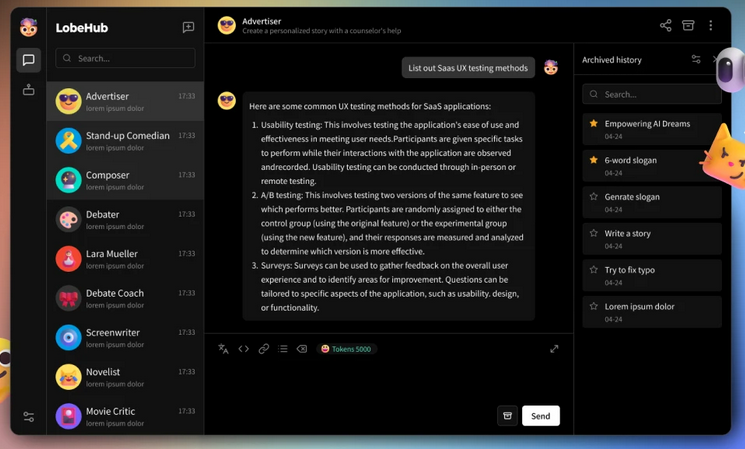Click the Advertiser avatar in the chat header
Viewport: 745px width, 449px height.
point(227,25)
